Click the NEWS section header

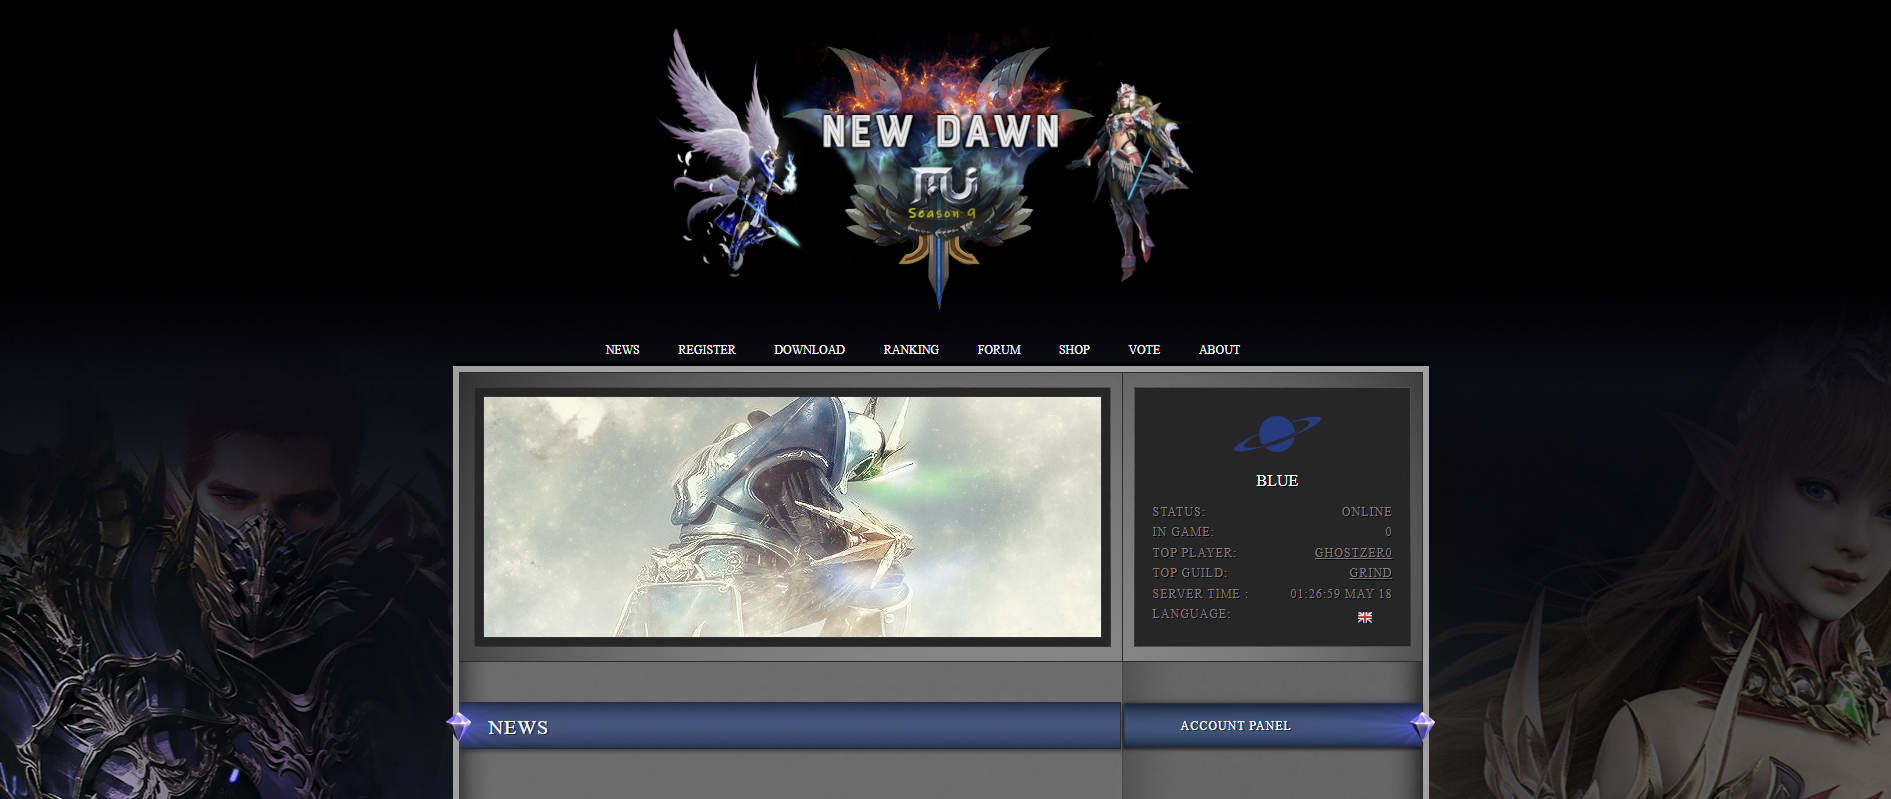[518, 727]
